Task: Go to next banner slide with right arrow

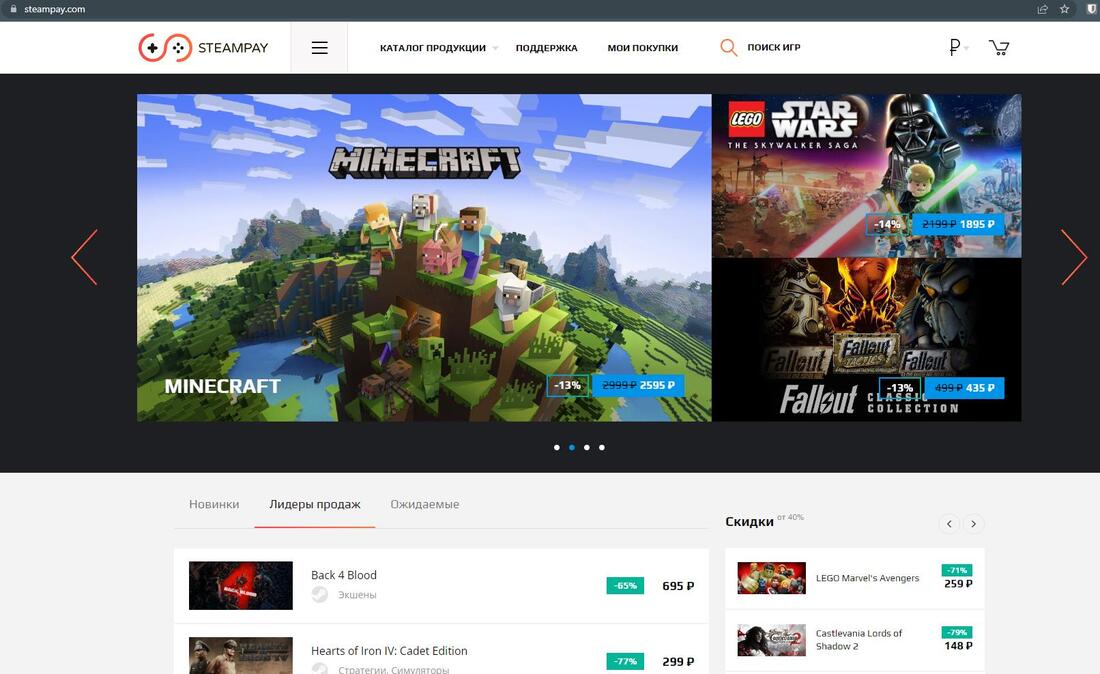Action: coord(1073,257)
